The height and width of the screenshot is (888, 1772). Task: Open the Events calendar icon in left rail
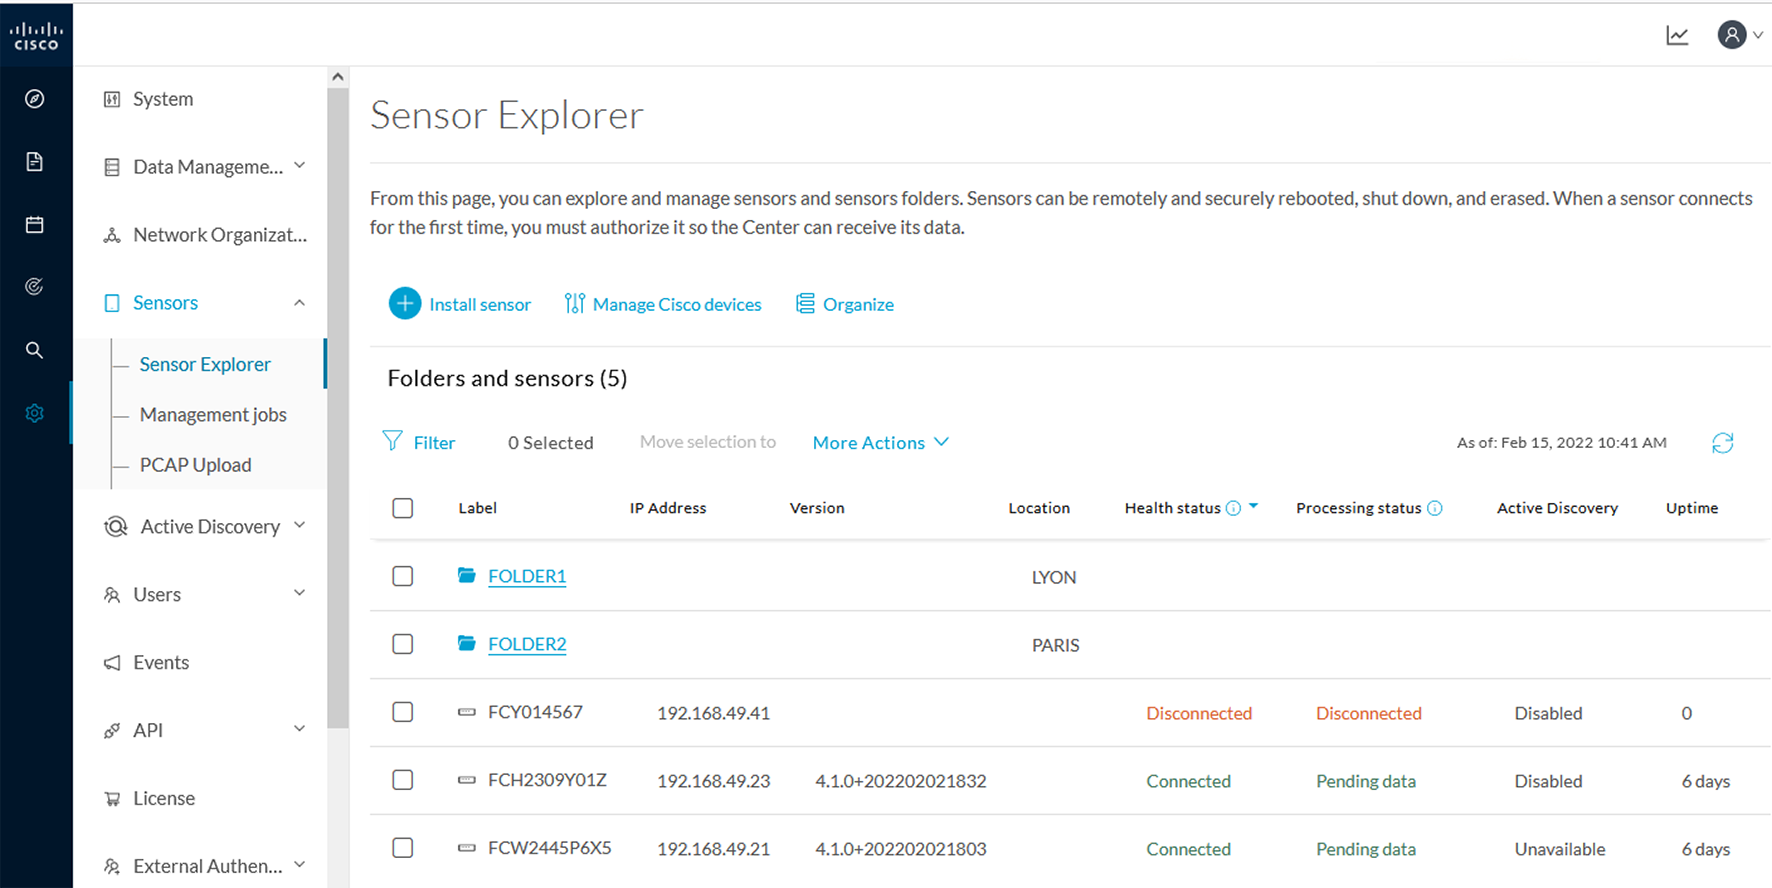pyautogui.click(x=35, y=225)
